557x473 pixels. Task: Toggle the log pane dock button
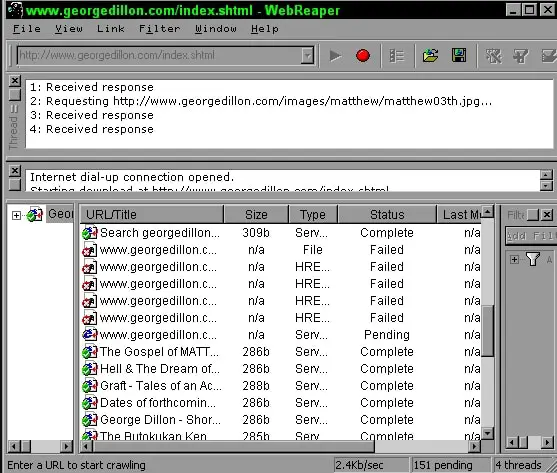coord(15,184)
